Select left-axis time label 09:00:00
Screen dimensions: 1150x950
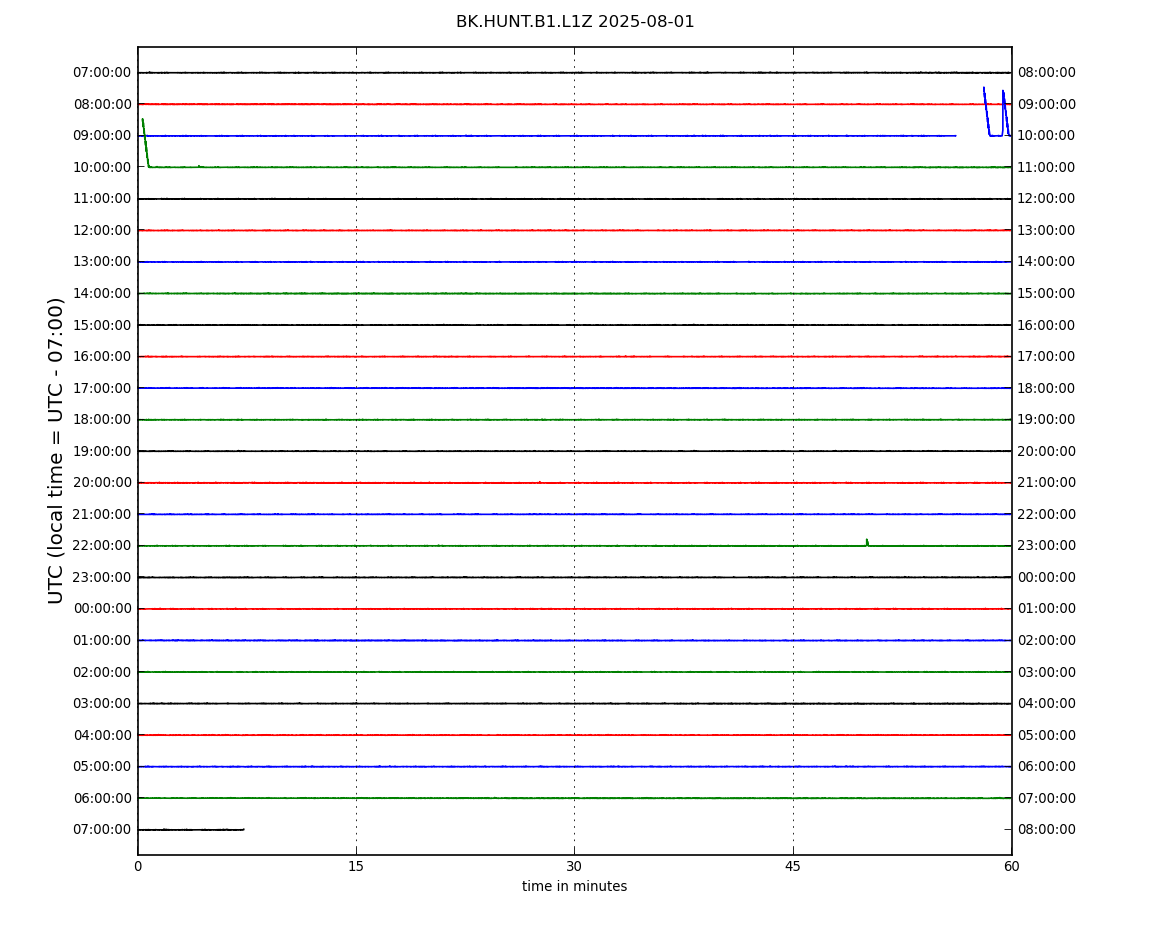point(103,136)
